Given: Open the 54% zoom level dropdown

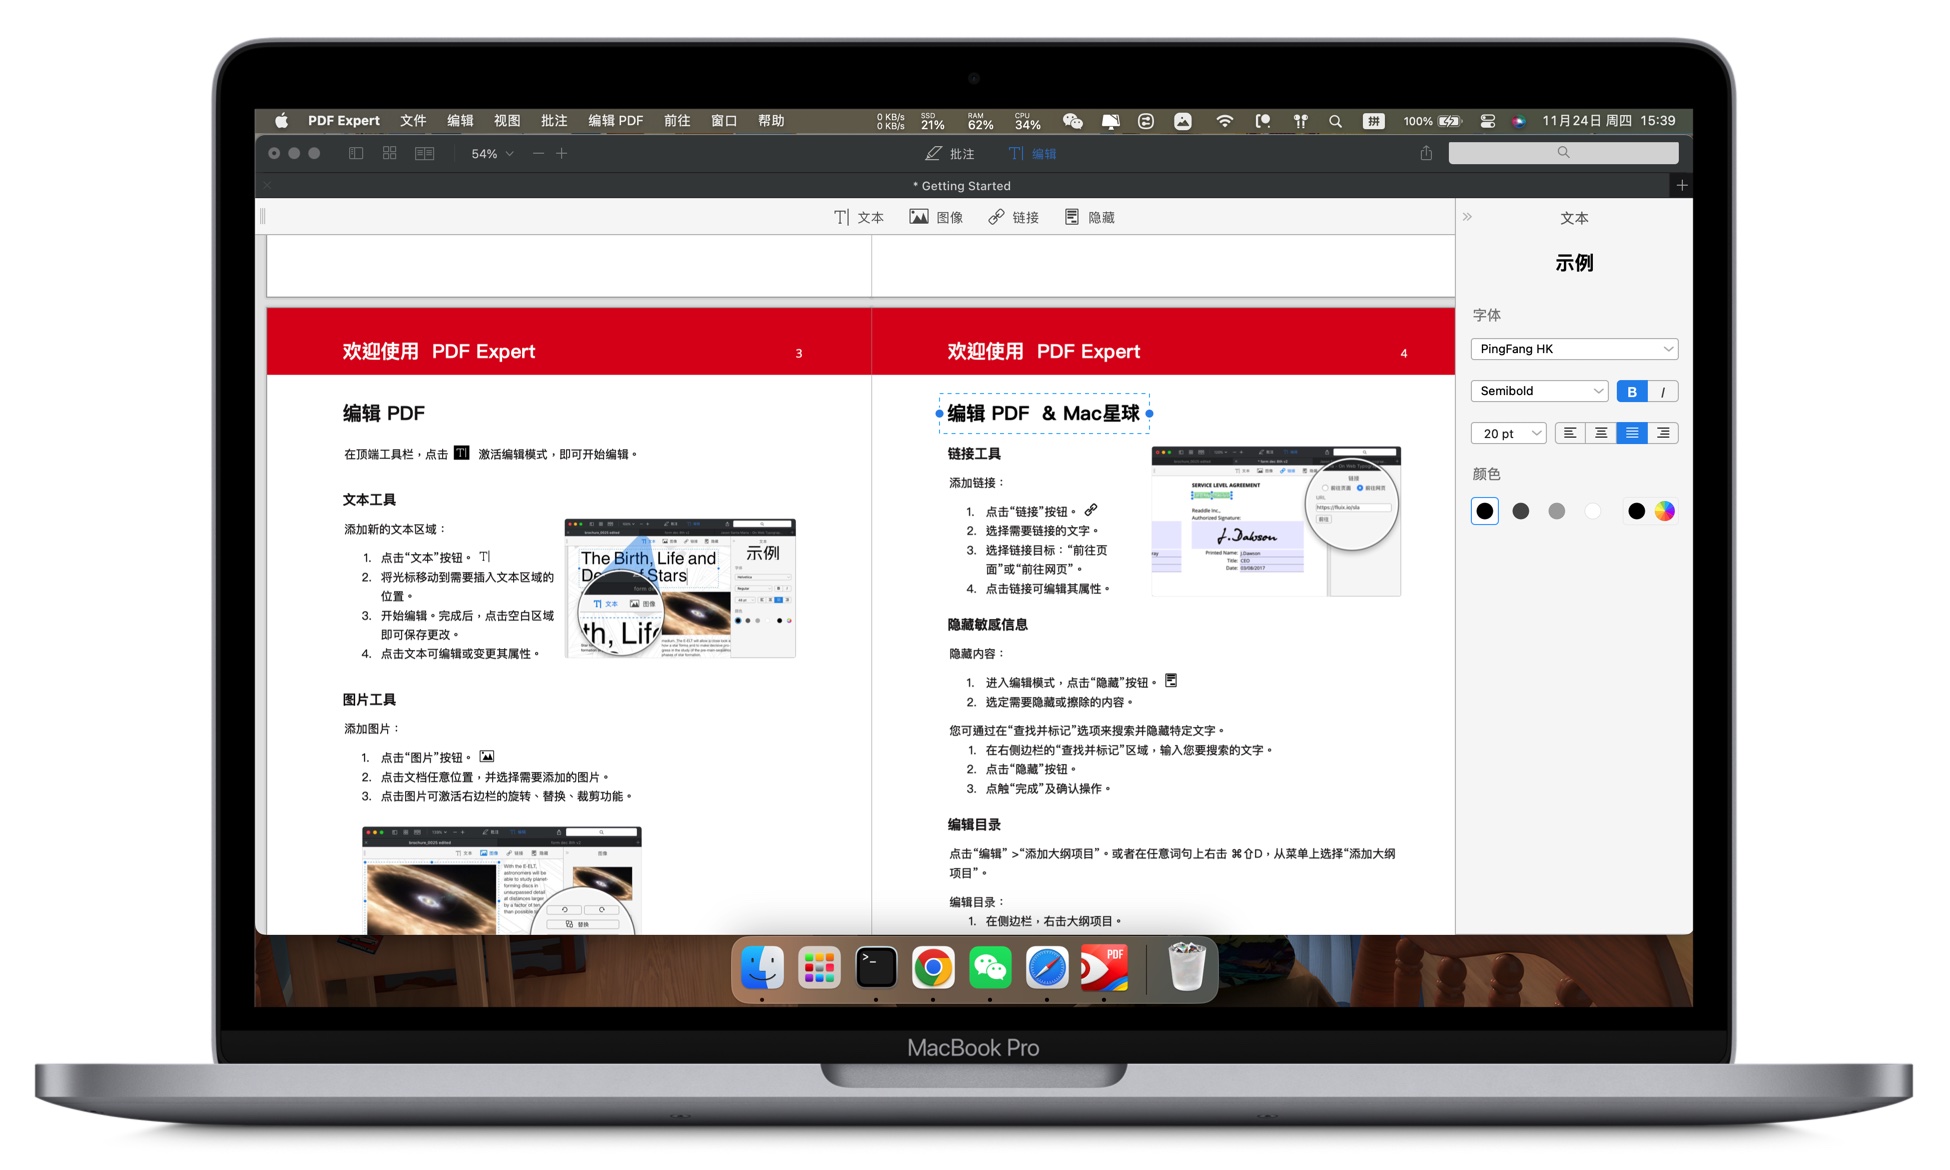Looking at the screenshot, I should pyautogui.click(x=492, y=153).
